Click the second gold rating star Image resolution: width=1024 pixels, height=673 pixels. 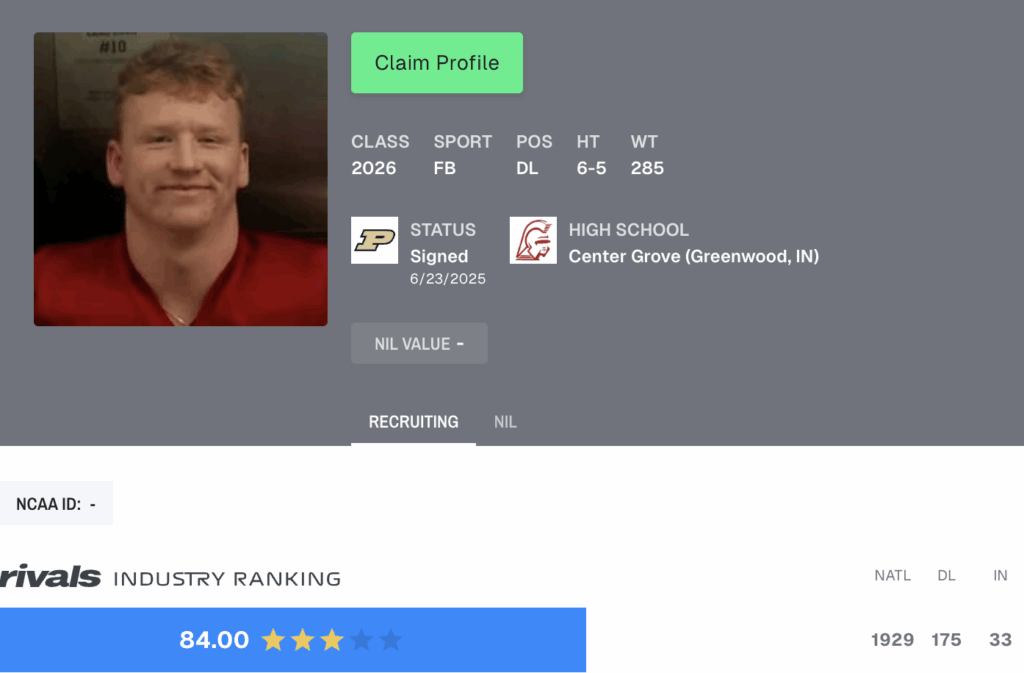coord(302,640)
